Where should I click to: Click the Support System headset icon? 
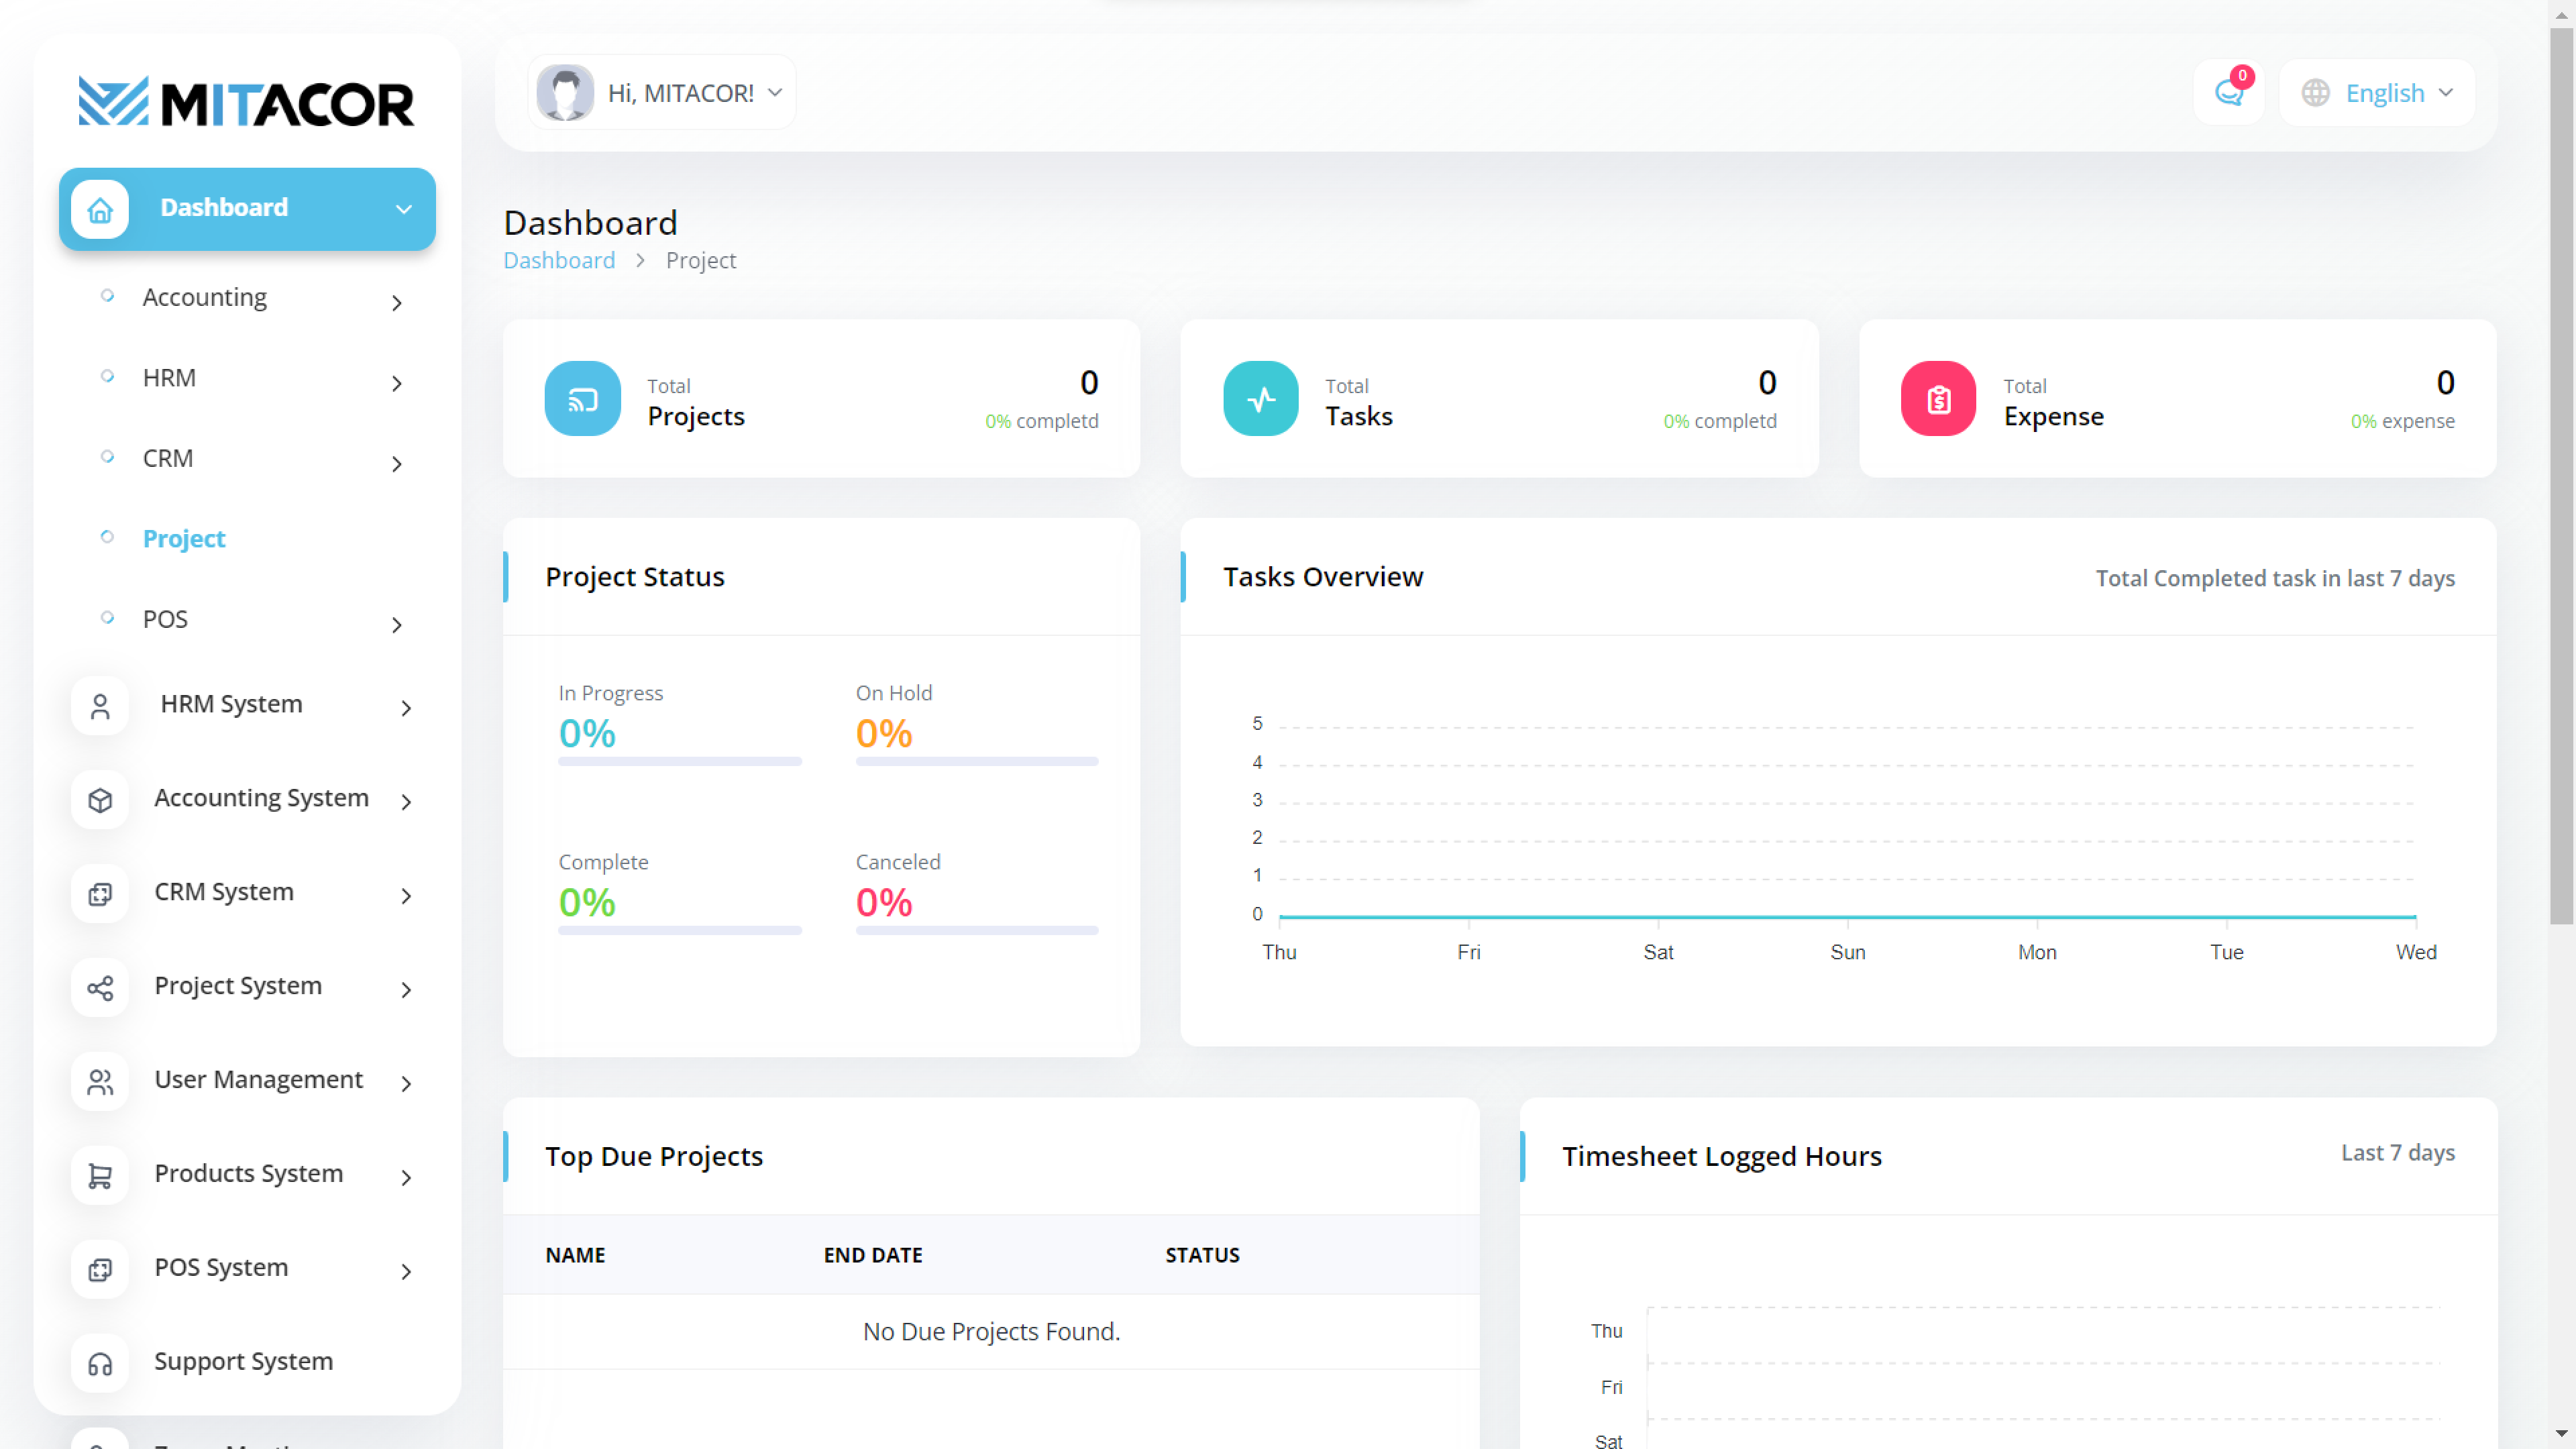[x=100, y=1363]
